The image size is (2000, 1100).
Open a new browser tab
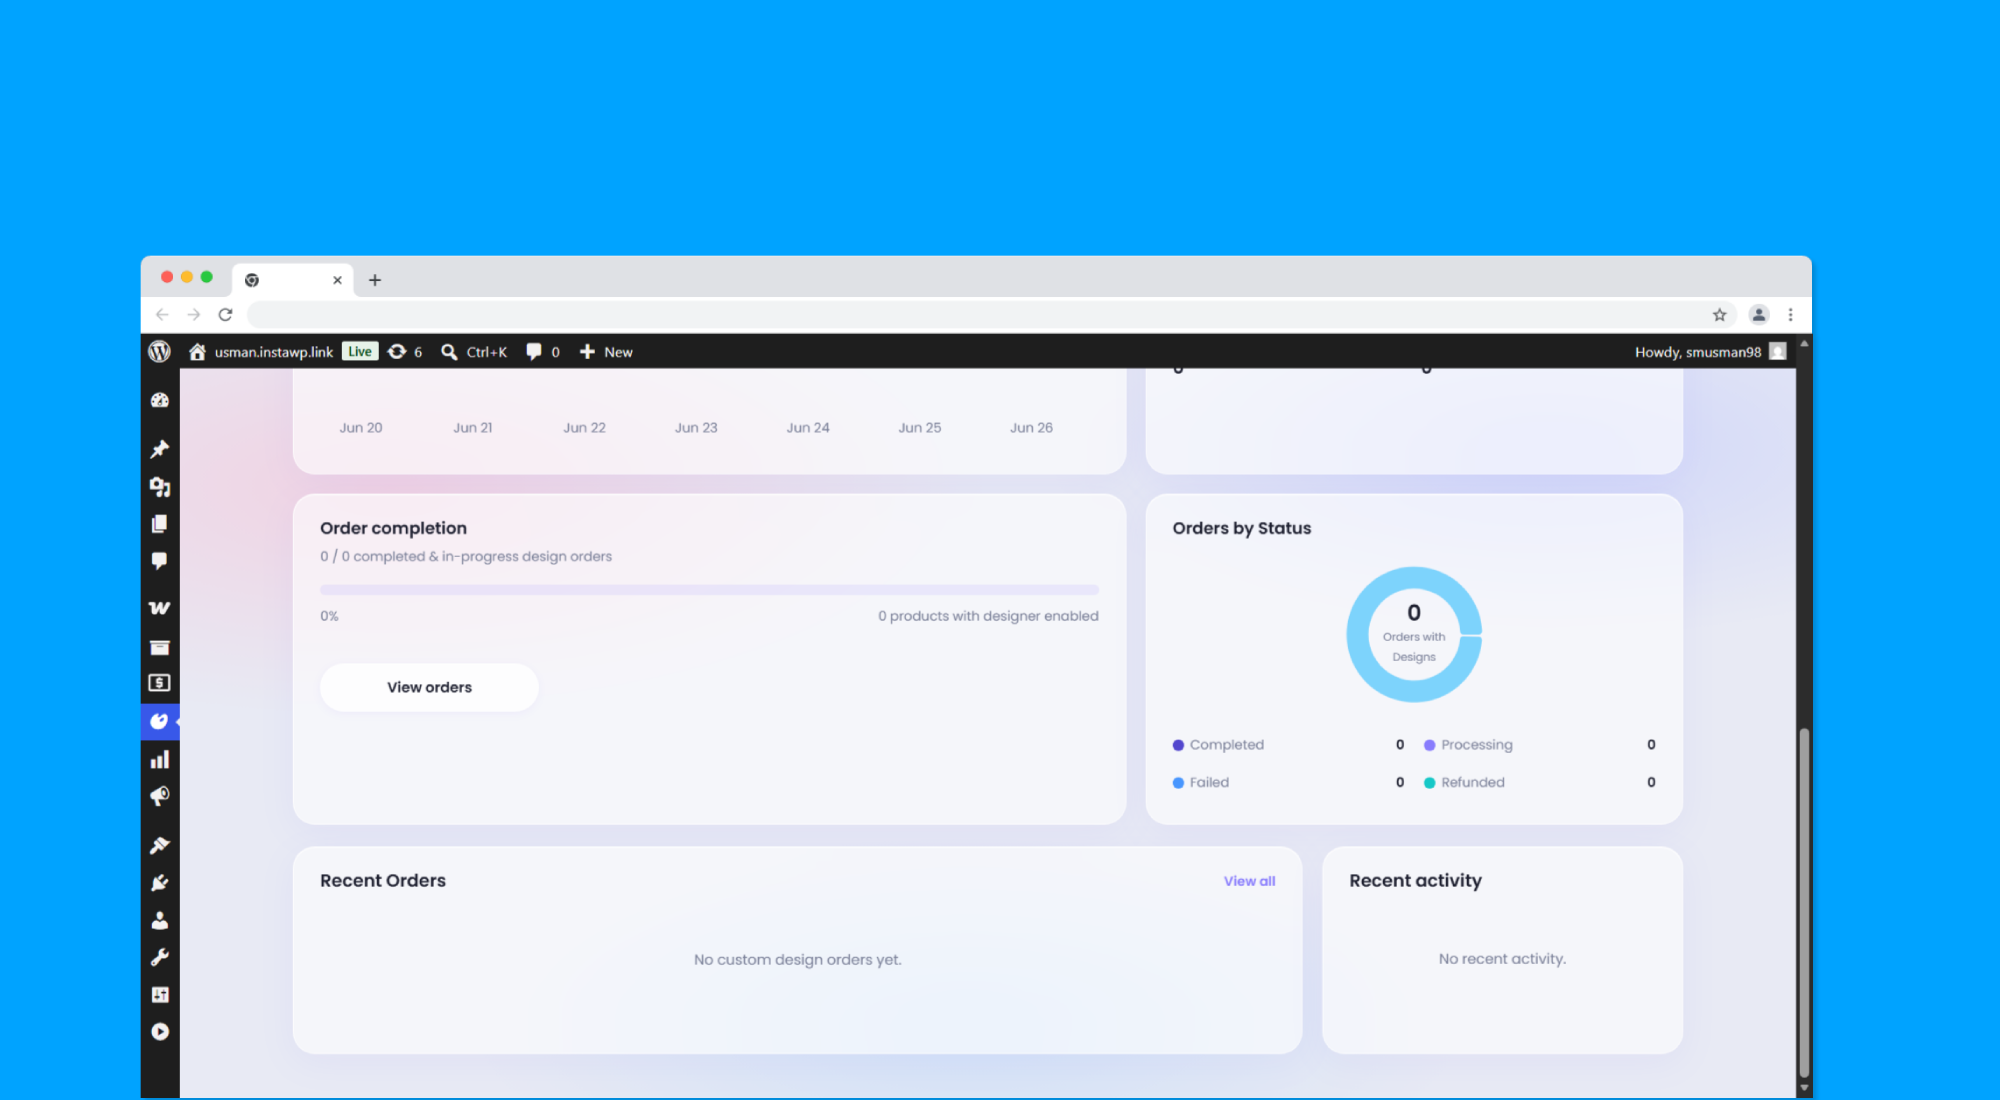(375, 280)
